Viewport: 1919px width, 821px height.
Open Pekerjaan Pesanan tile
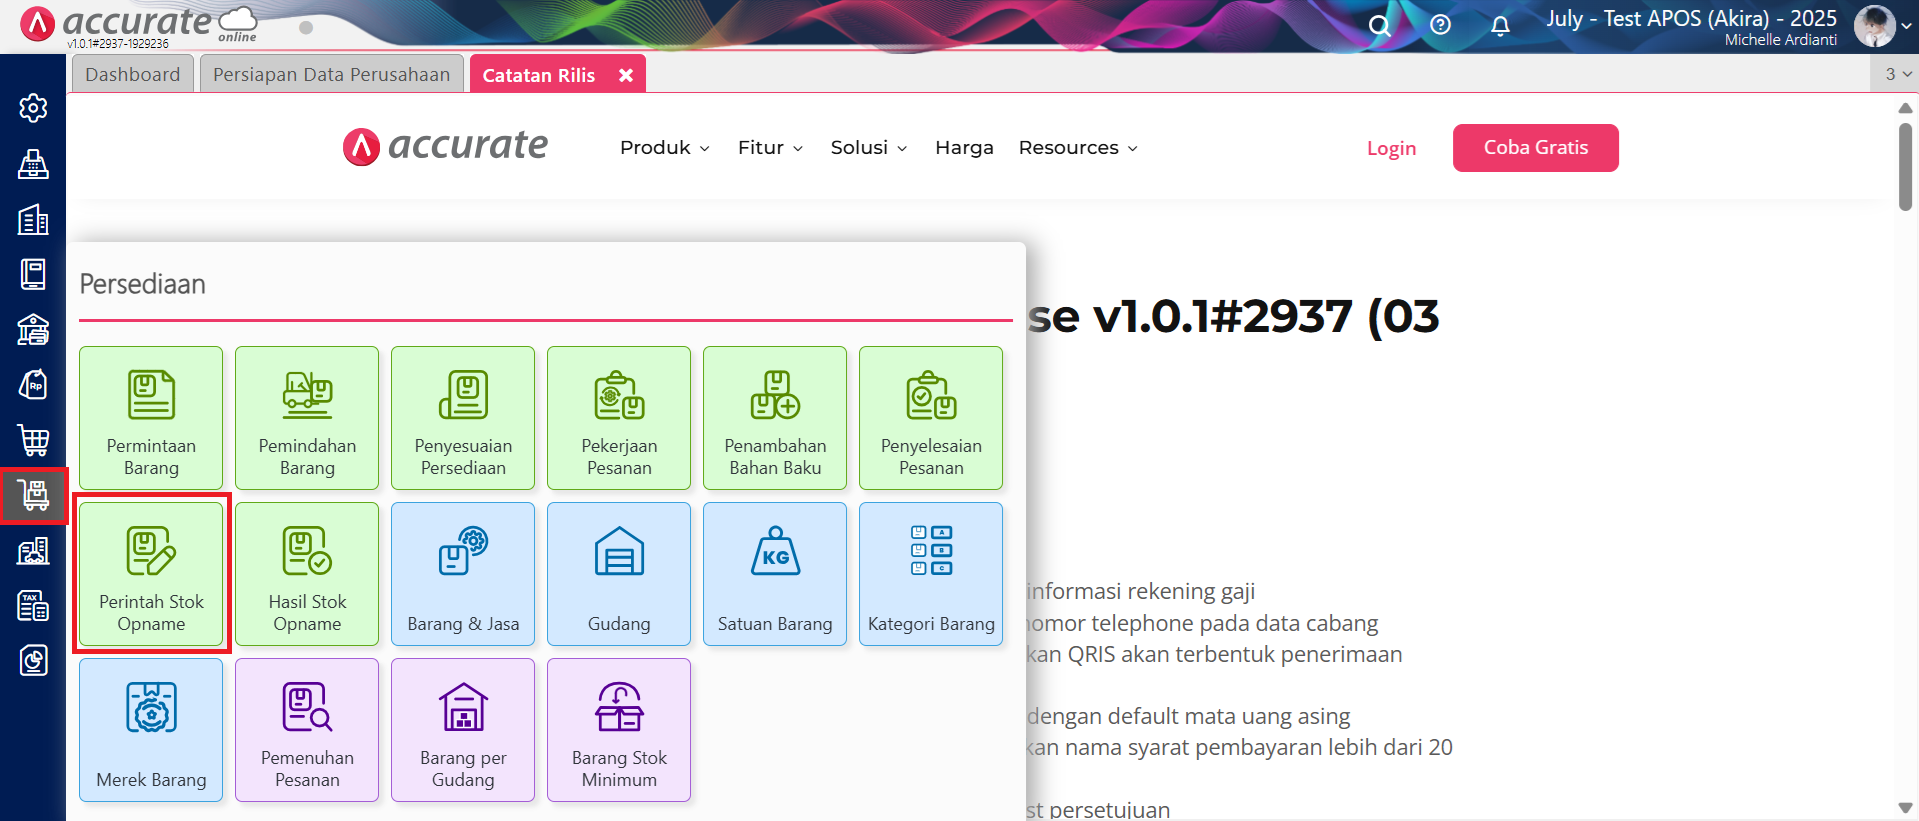(619, 418)
